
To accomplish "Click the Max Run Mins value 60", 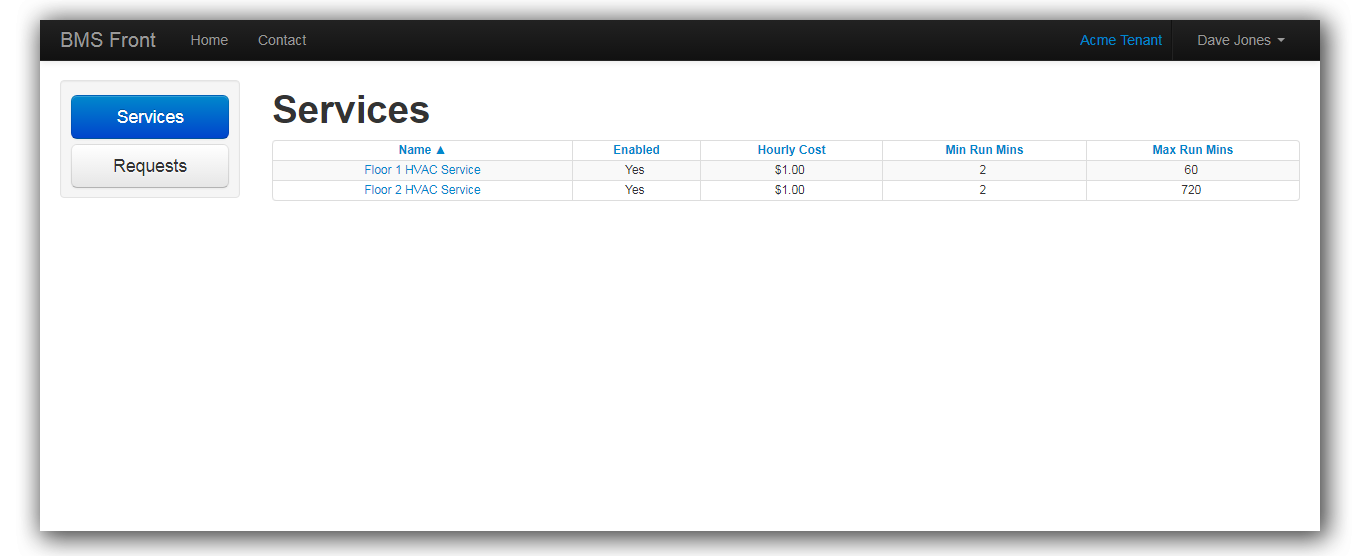I will pyautogui.click(x=1191, y=170).
